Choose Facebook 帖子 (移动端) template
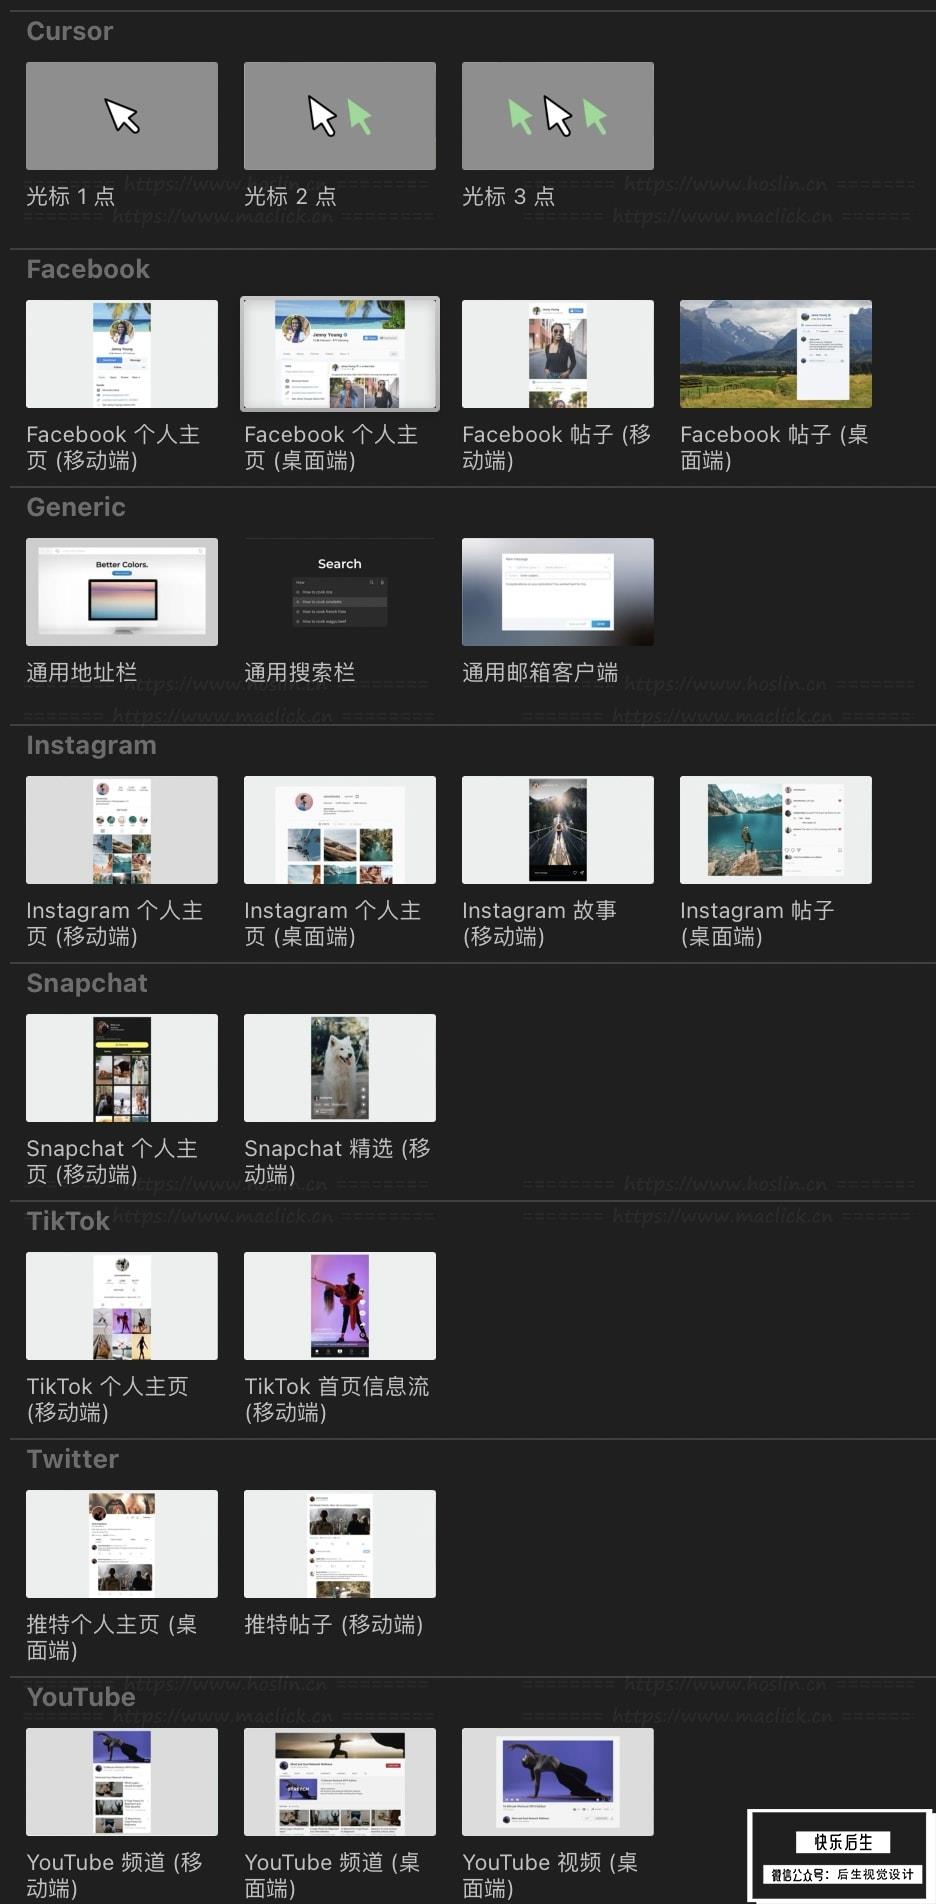This screenshot has height=1904, width=936. (558, 354)
